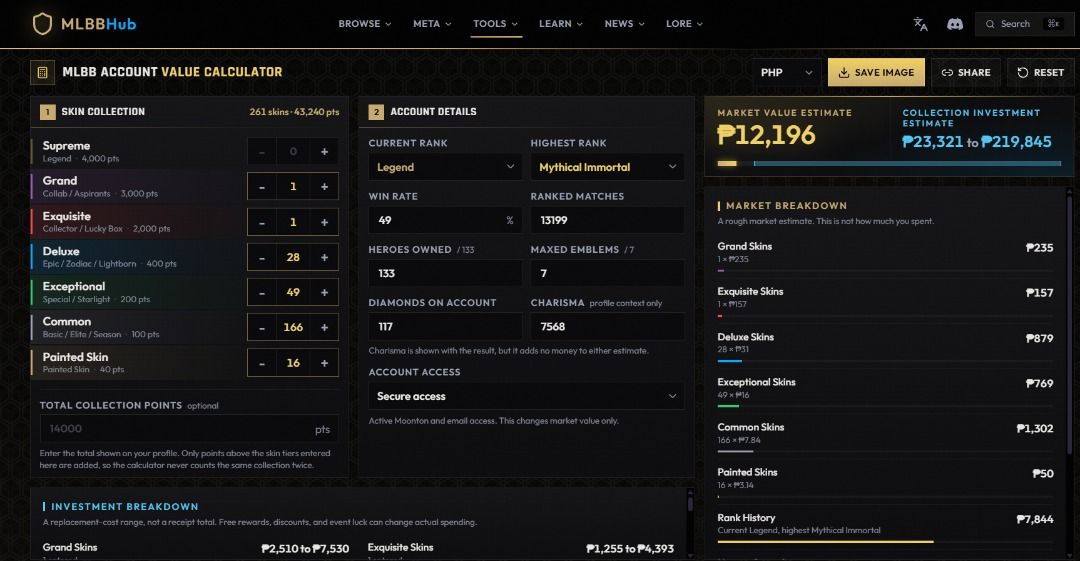
Task: Increase Deluxe skin count with plus
Action: [x=324, y=257]
